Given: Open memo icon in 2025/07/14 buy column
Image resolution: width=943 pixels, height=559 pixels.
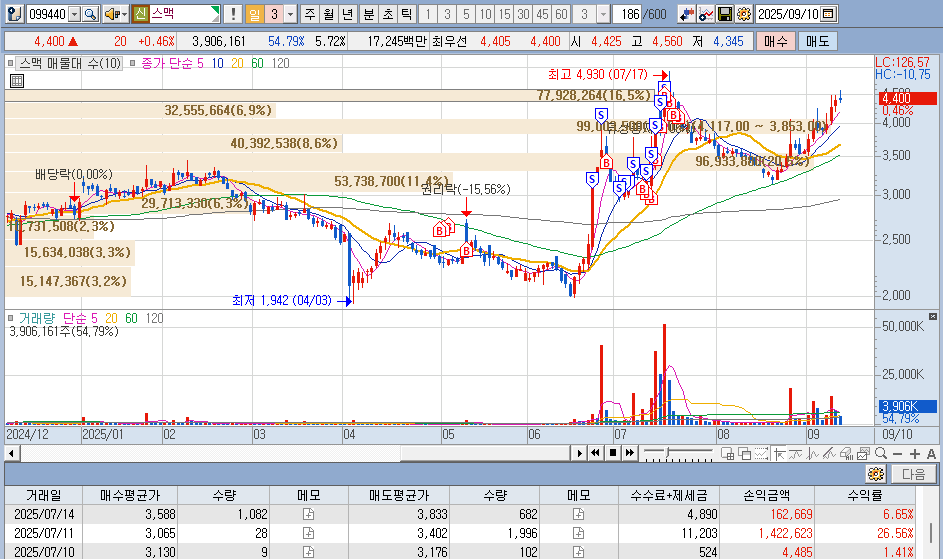Looking at the screenshot, I should (x=308, y=514).
